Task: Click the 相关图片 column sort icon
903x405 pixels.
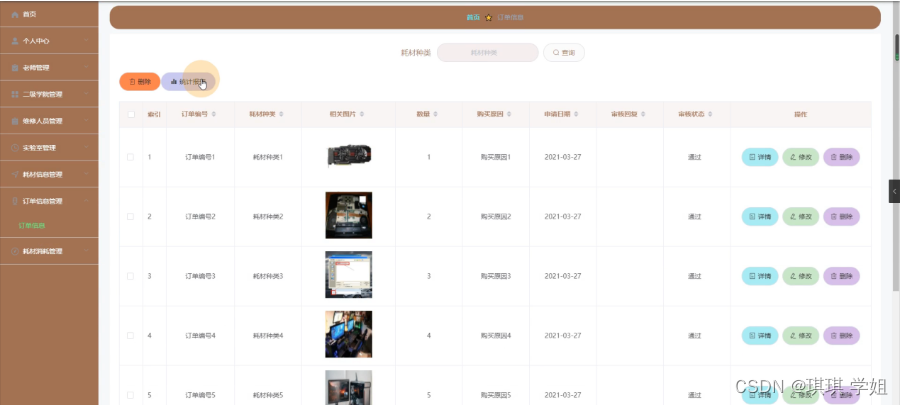Action: click(x=362, y=114)
